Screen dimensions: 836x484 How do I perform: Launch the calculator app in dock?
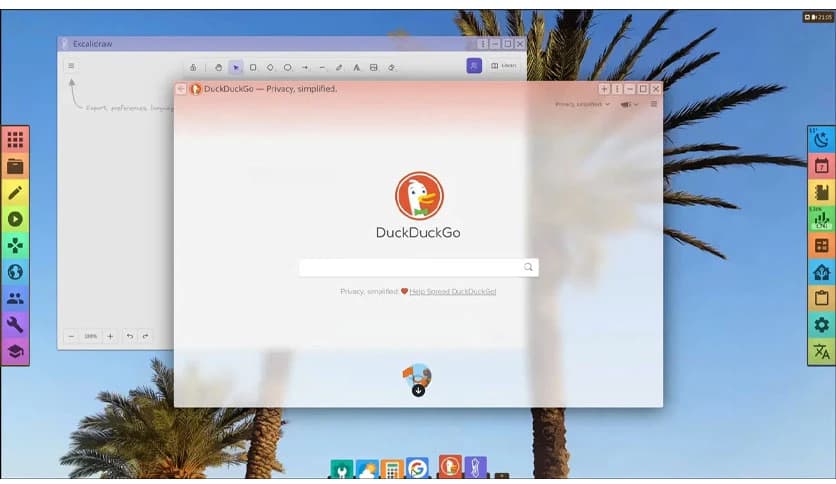click(392, 469)
